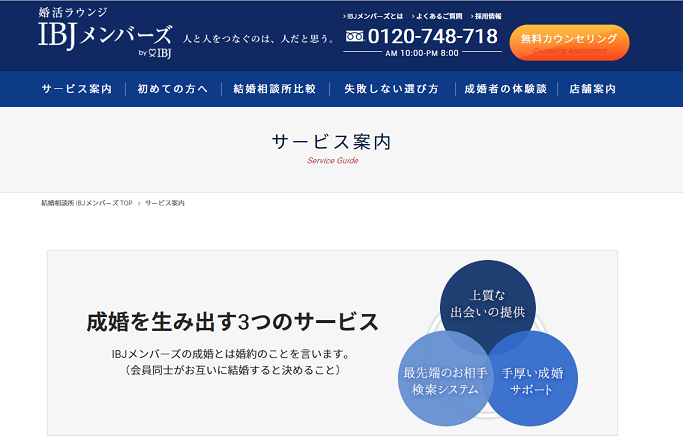Click the （会員同士がお互いに結婚すると決めること） line

pyautogui.click(x=233, y=370)
